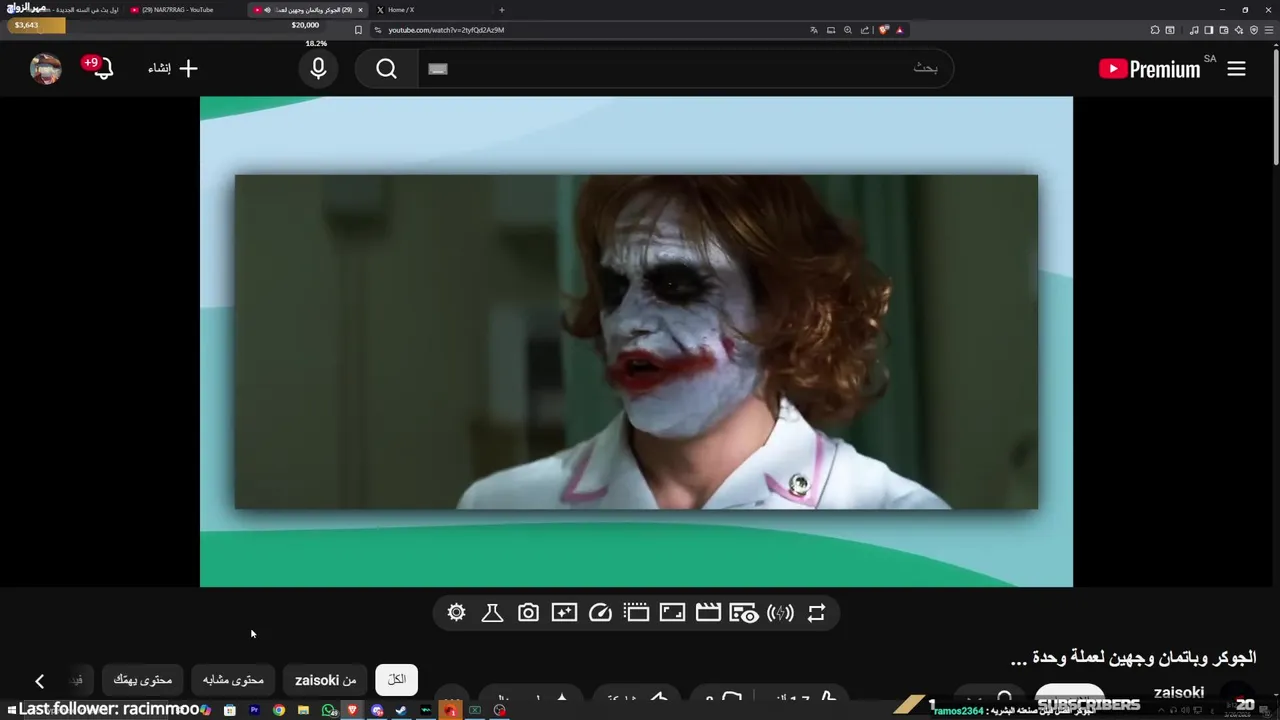
Task: Click the video-with-eye icon under the video
Action: pyautogui.click(x=744, y=613)
